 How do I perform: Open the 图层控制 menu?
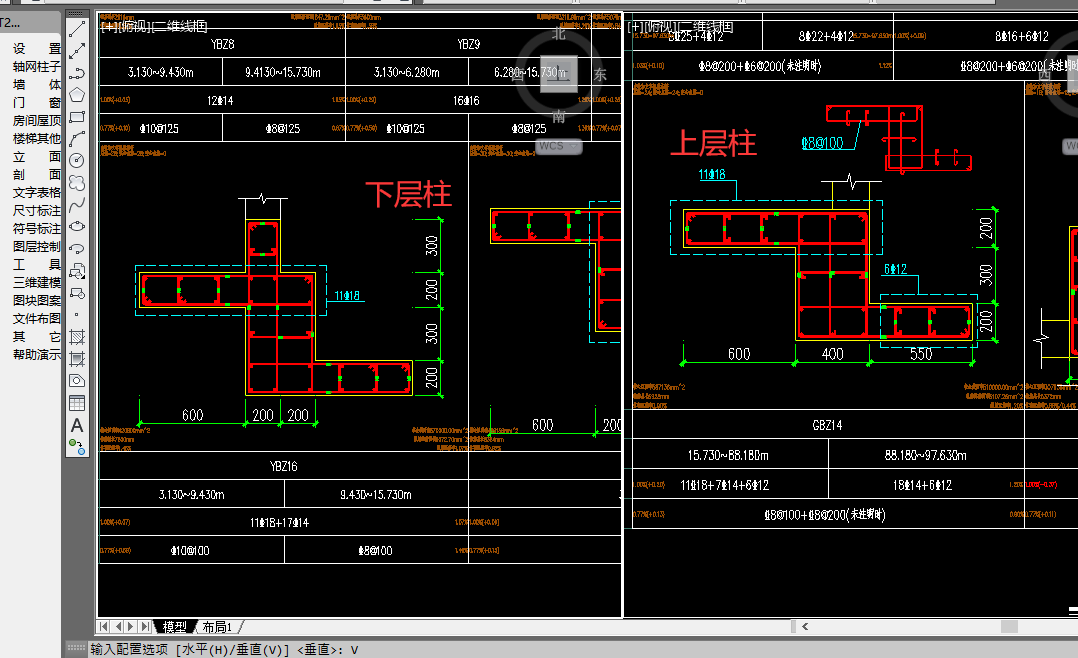tap(36, 246)
